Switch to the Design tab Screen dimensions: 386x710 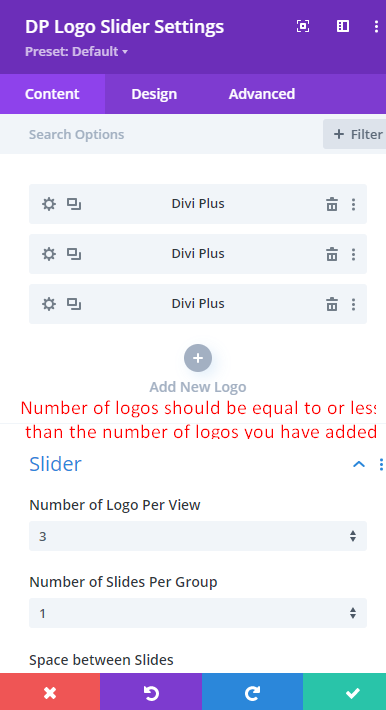click(154, 94)
